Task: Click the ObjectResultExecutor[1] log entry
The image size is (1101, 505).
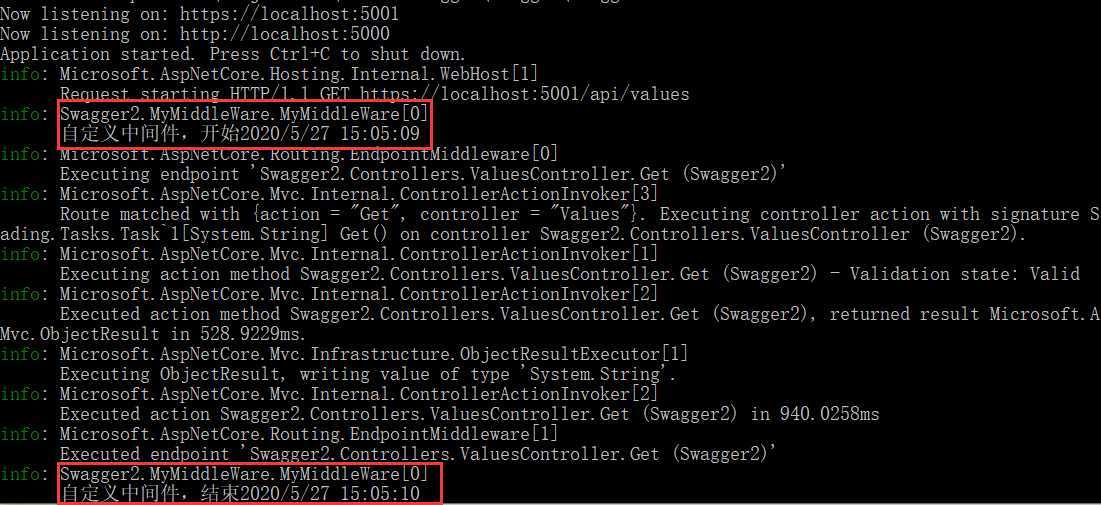Action: (374, 354)
